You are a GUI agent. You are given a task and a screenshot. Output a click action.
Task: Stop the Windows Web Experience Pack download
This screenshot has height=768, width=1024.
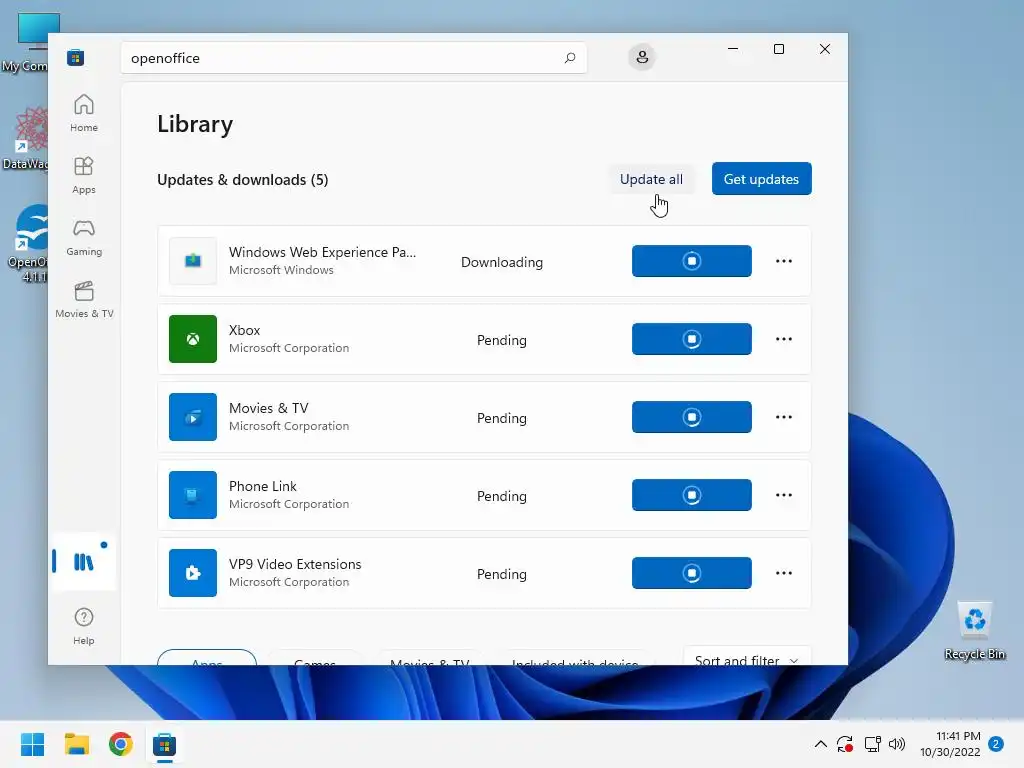point(692,261)
